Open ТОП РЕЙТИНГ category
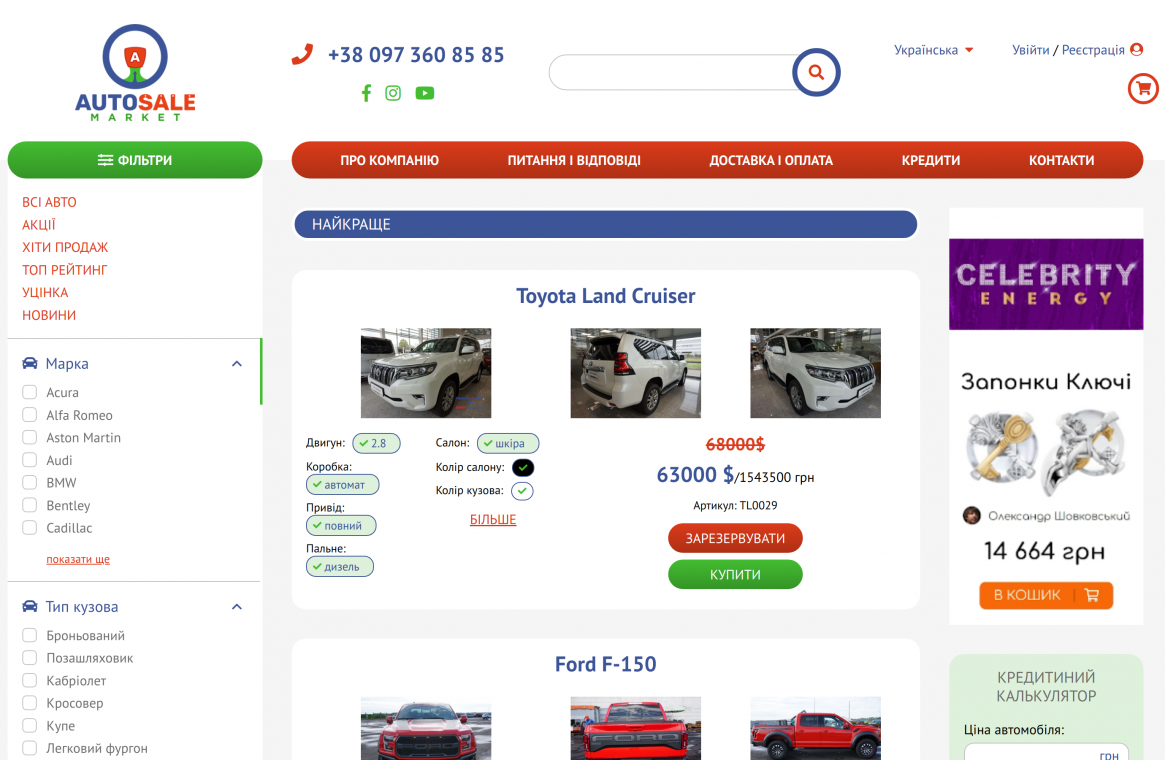 (x=65, y=270)
